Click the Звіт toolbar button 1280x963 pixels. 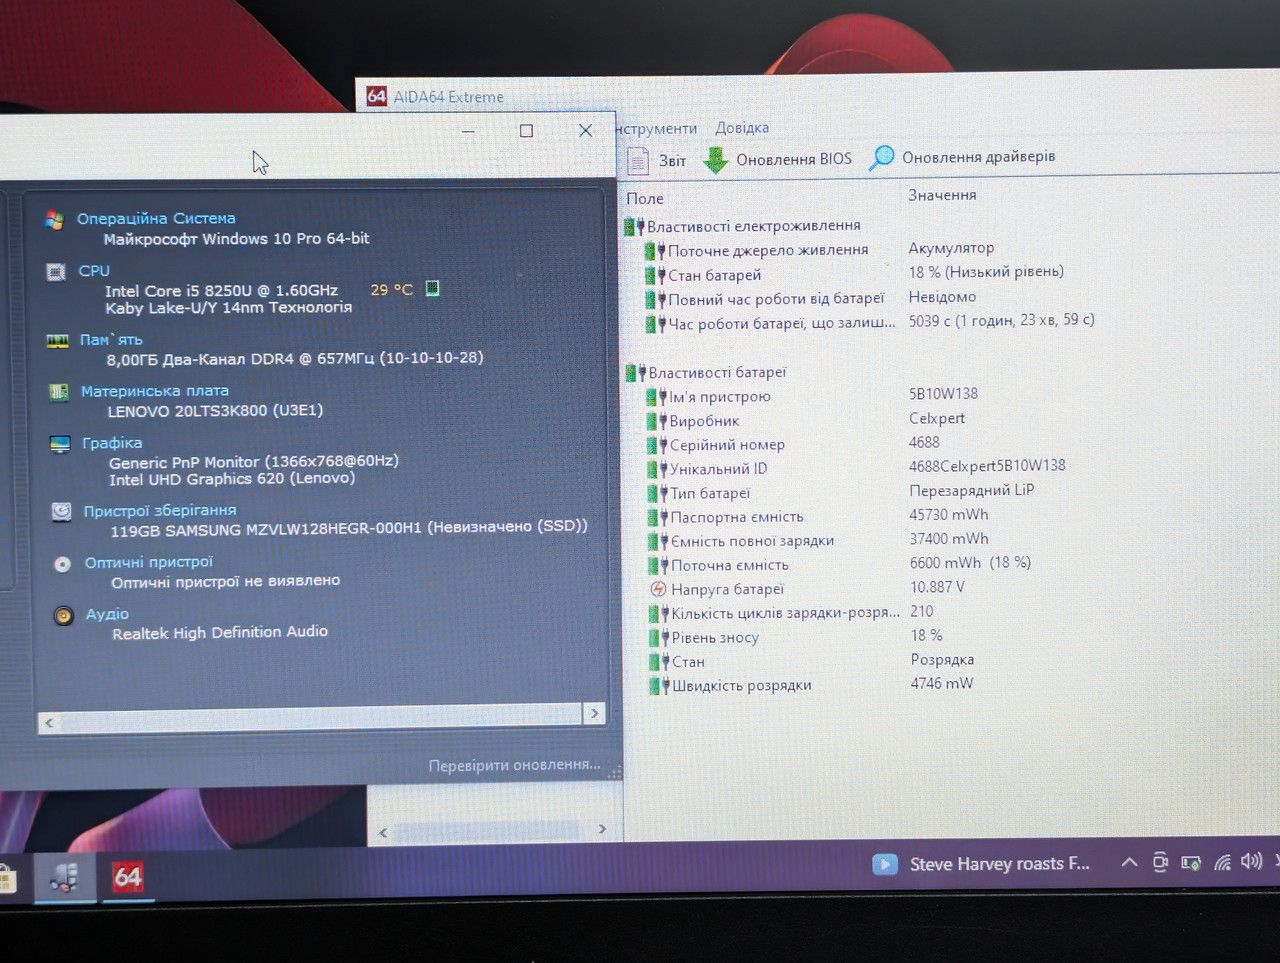tap(657, 160)
